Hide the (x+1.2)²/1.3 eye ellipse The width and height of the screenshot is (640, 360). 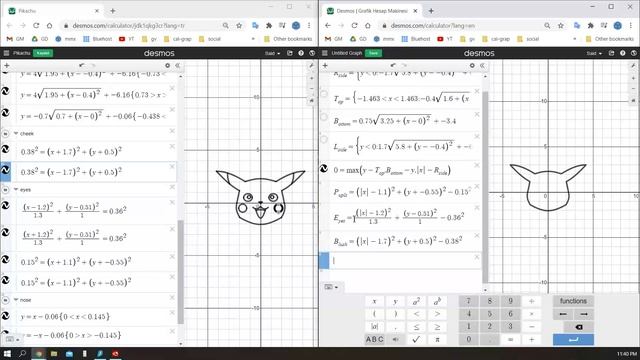click(x=5, y=233)
